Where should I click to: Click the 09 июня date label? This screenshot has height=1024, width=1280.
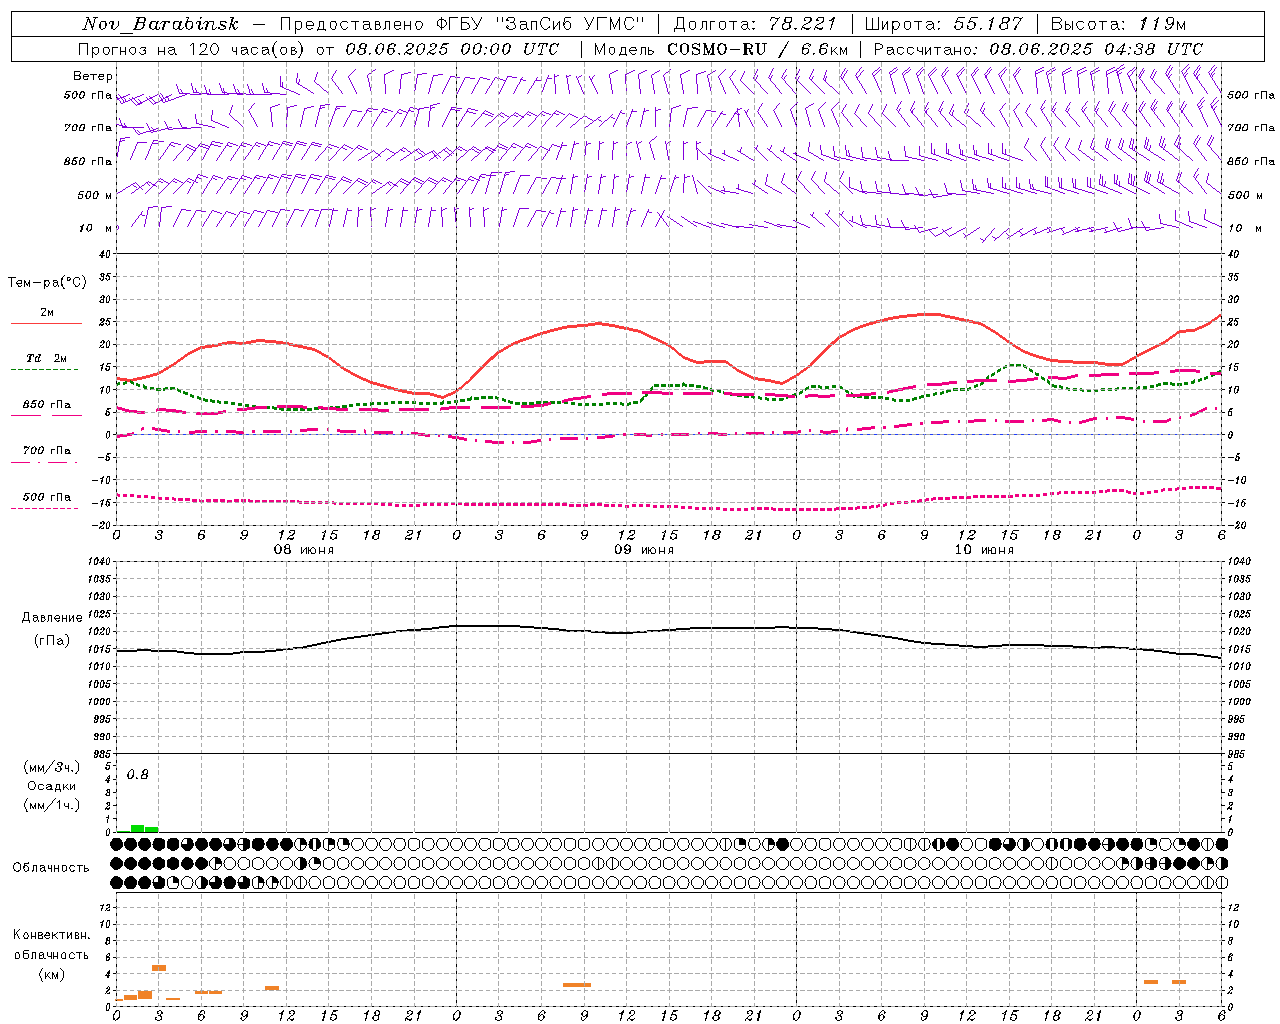[x=643, y=550]
